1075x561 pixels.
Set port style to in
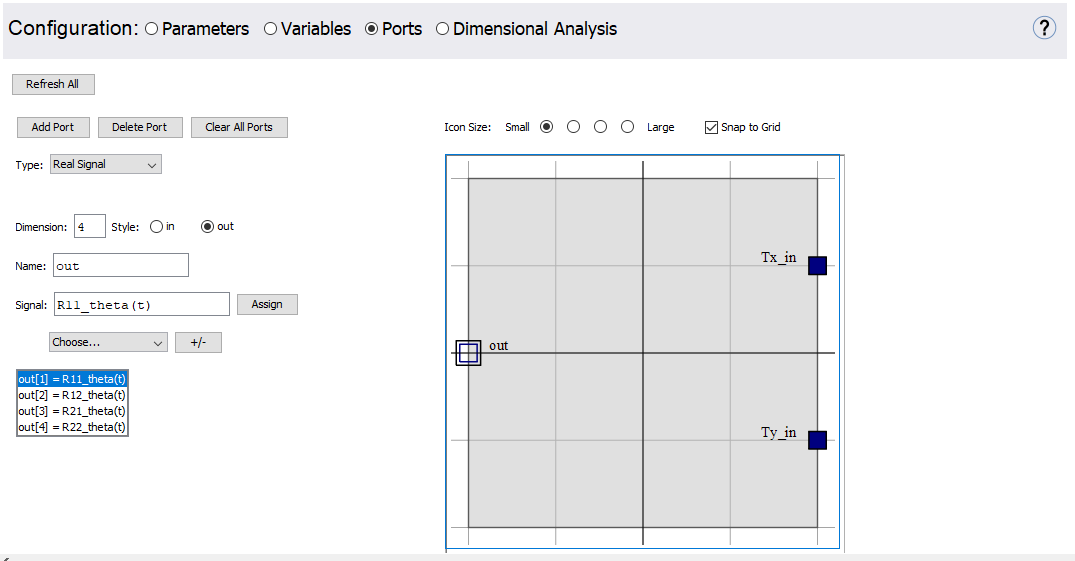(x=156, y=227)
